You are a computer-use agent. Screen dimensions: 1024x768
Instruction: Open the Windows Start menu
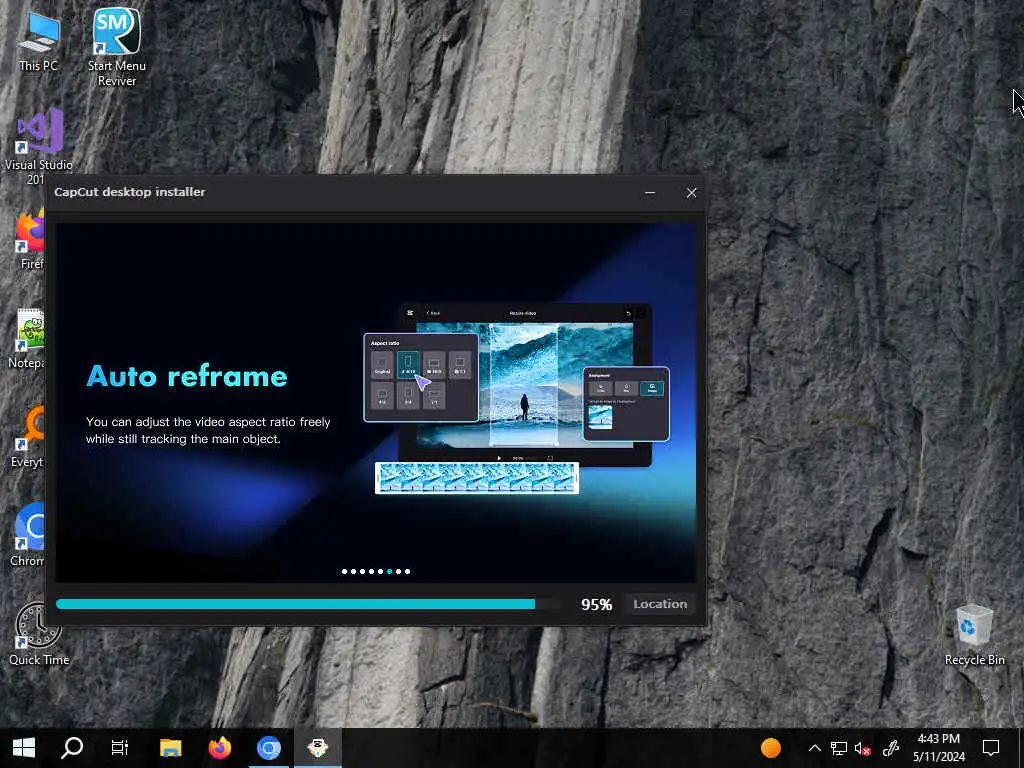[x=24, y=748]
